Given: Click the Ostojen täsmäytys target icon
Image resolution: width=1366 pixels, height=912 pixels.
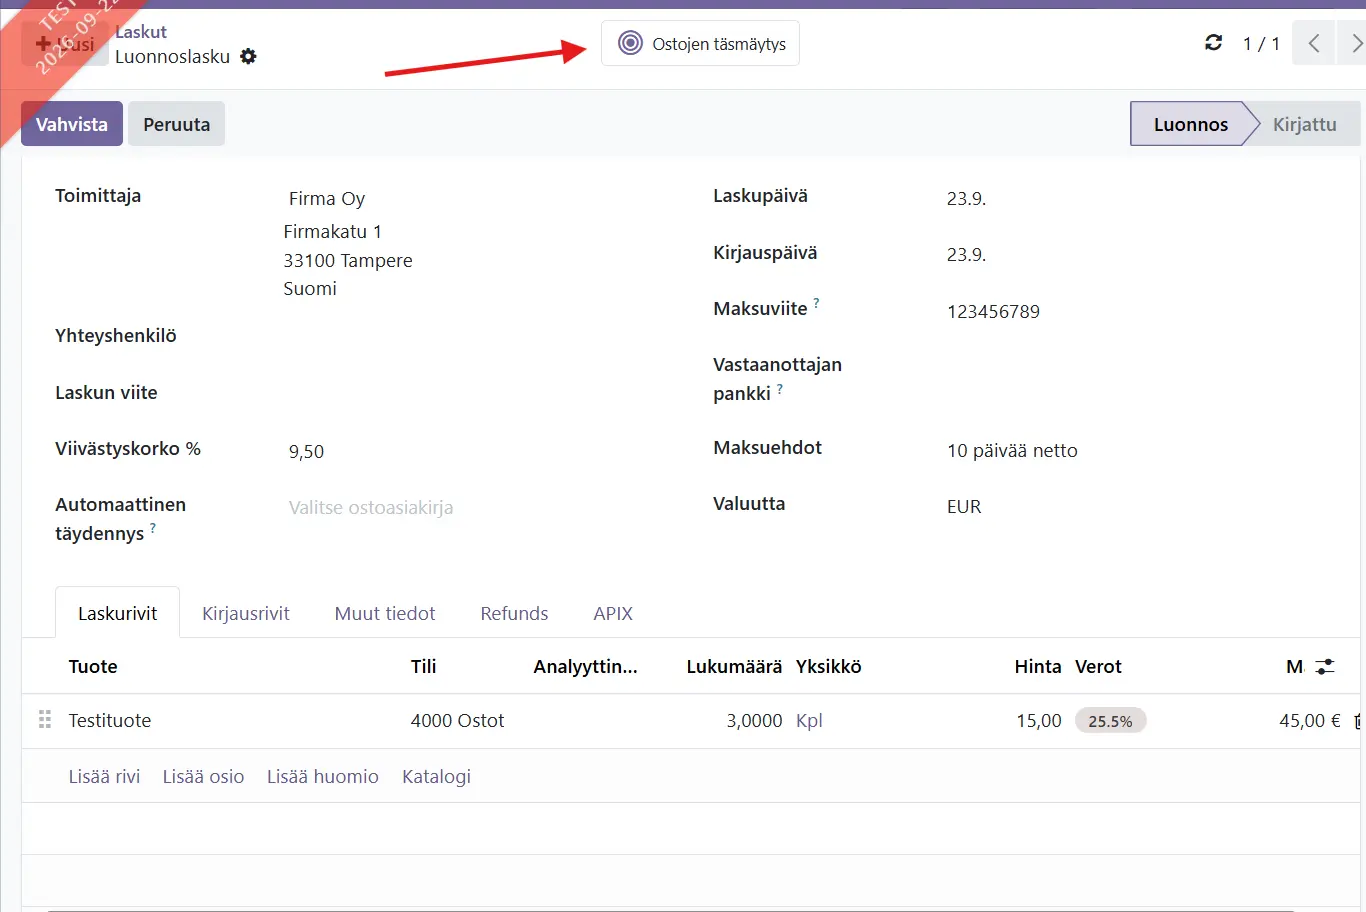Looking at the screenshot, I should (630, 43).
